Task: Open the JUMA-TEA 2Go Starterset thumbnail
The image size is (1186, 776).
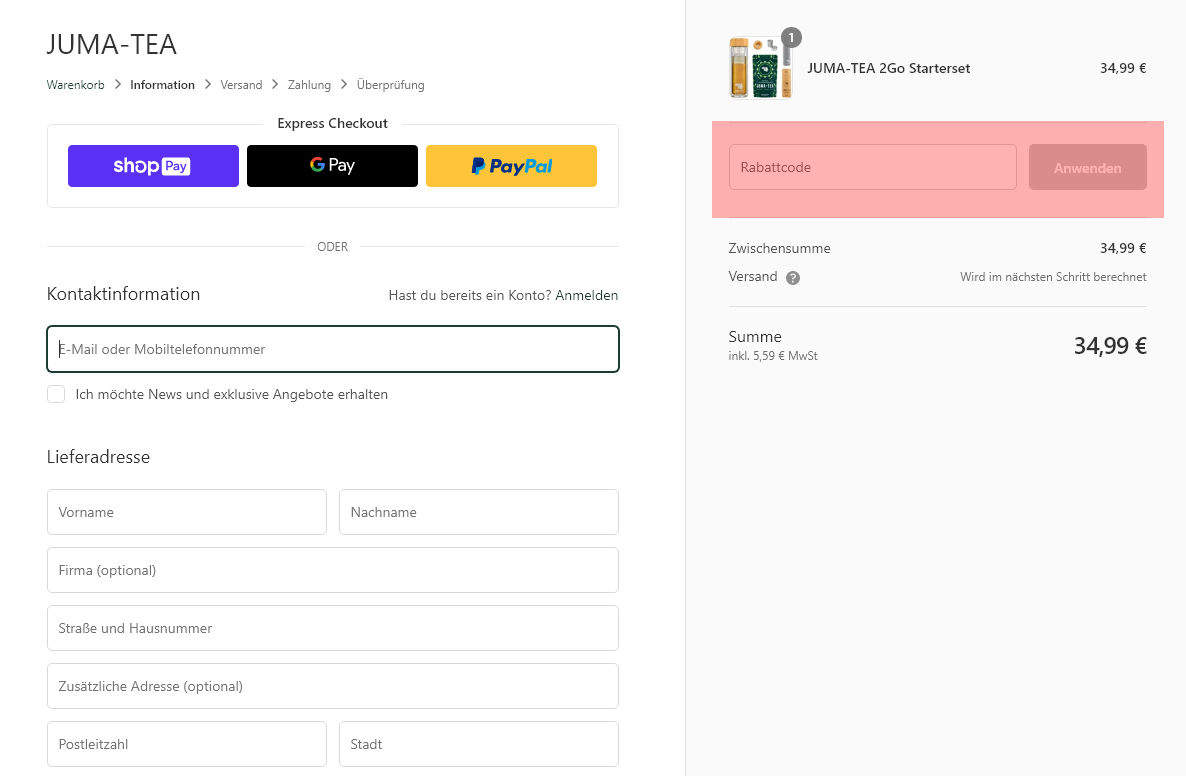Action: [x=760, y=68]
